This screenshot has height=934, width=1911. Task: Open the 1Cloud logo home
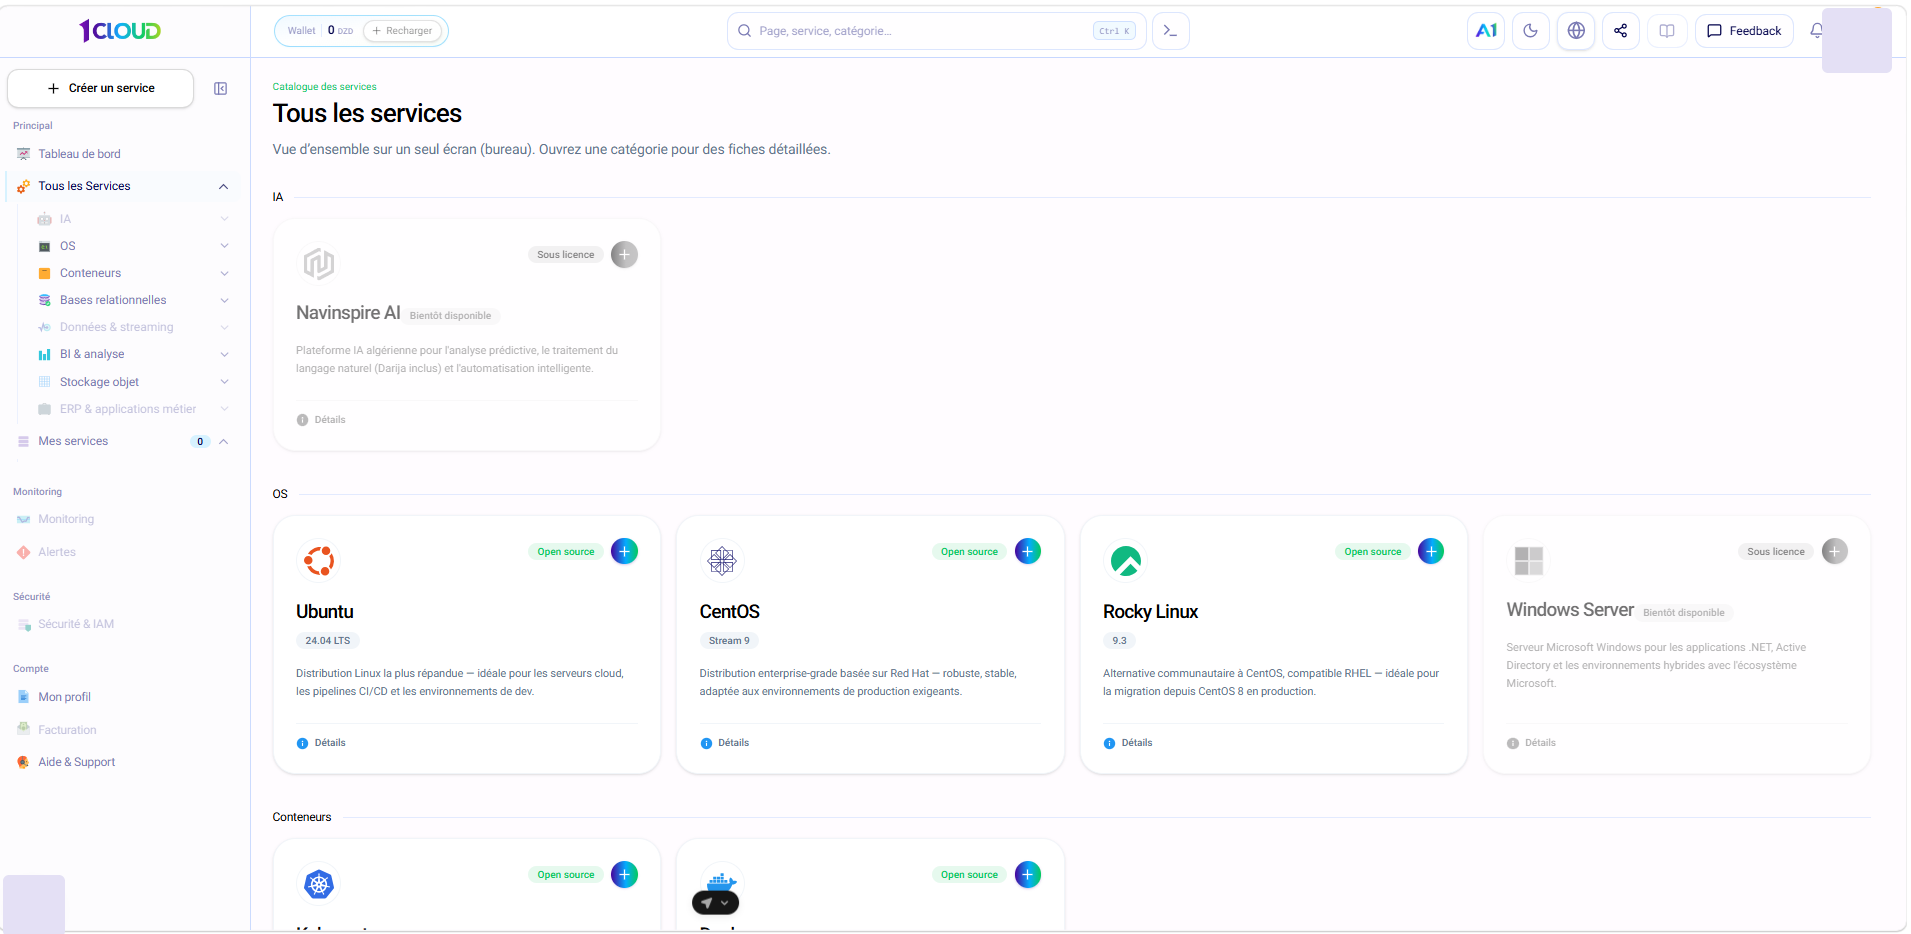120,31
